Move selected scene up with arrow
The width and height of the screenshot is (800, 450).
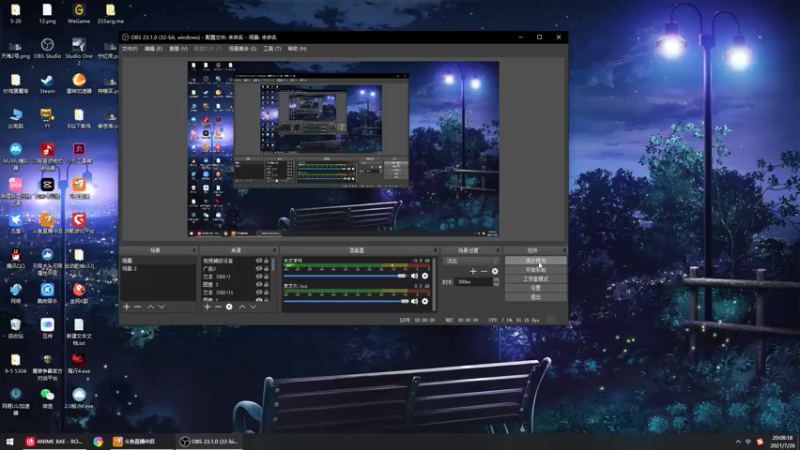pos(151,307)
